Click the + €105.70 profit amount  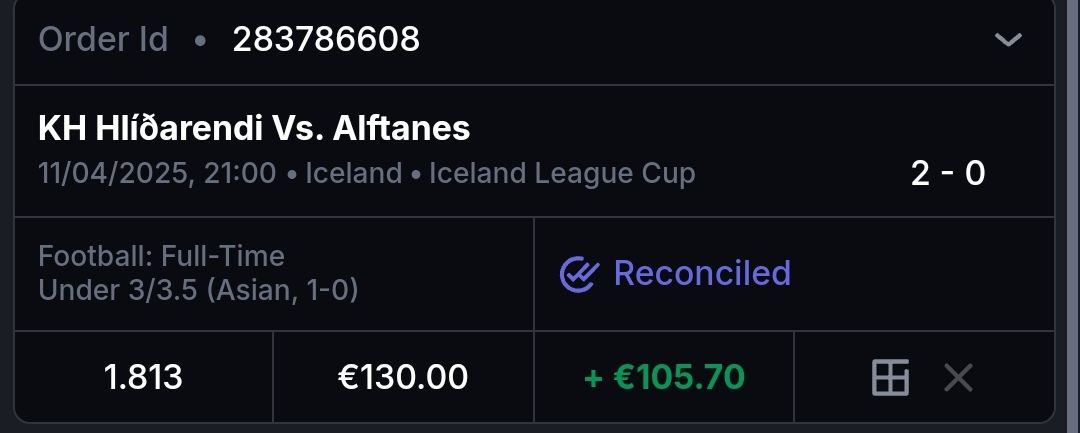coord(664,378)
